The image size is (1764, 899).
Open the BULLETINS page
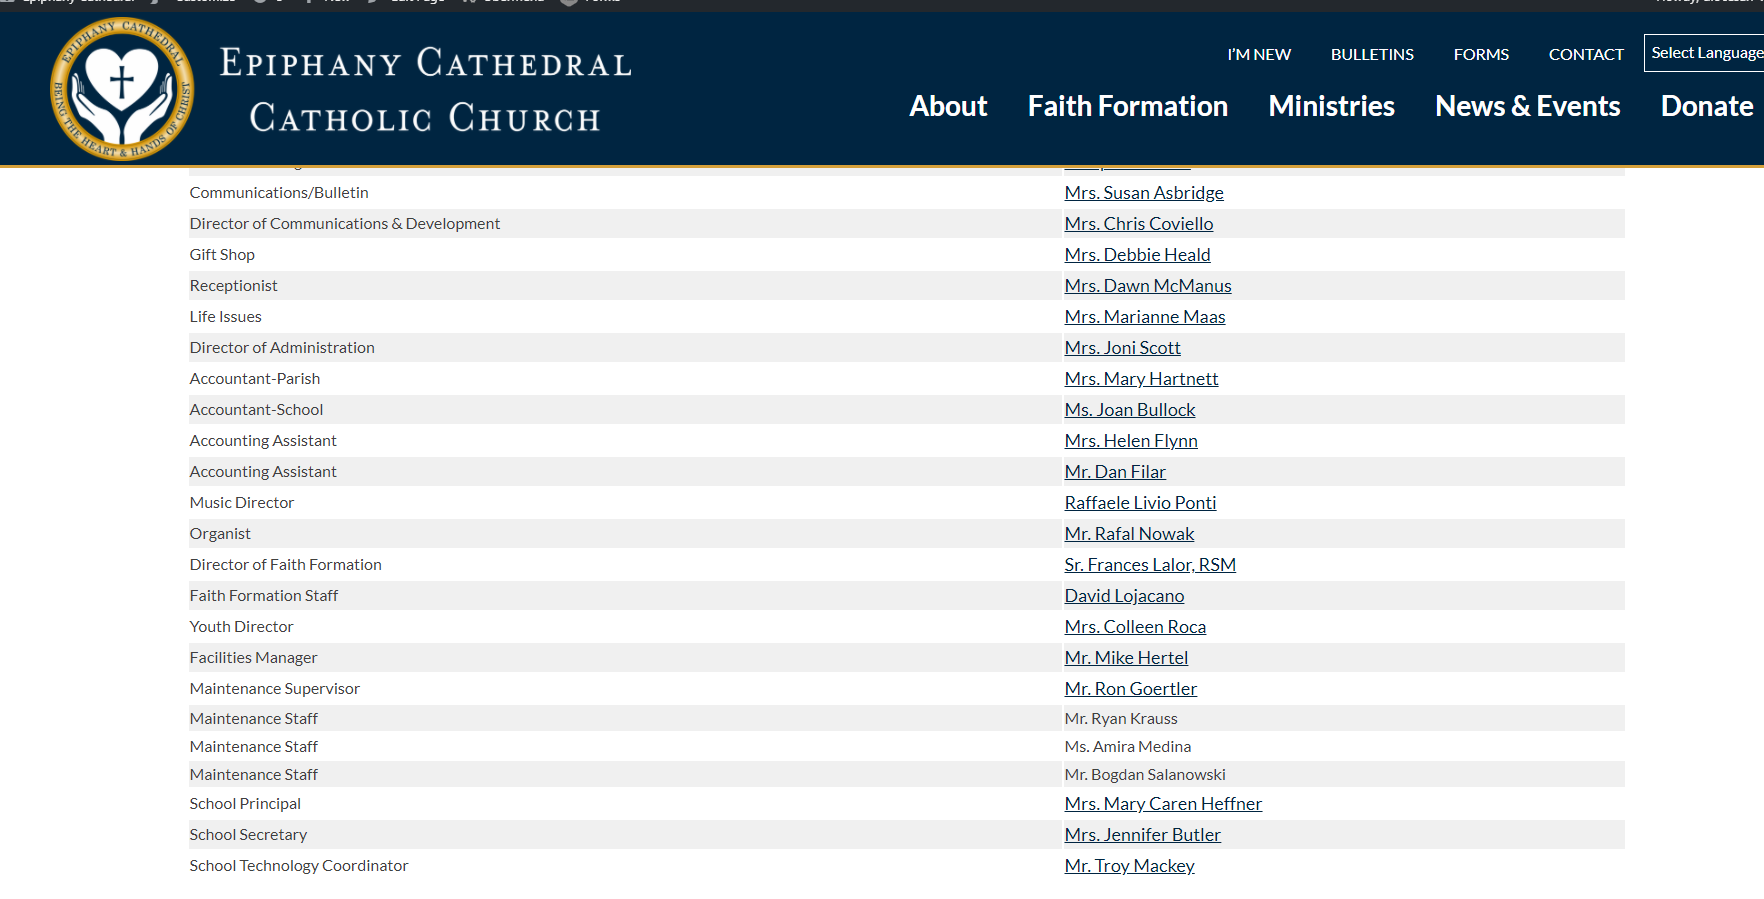1372,54
